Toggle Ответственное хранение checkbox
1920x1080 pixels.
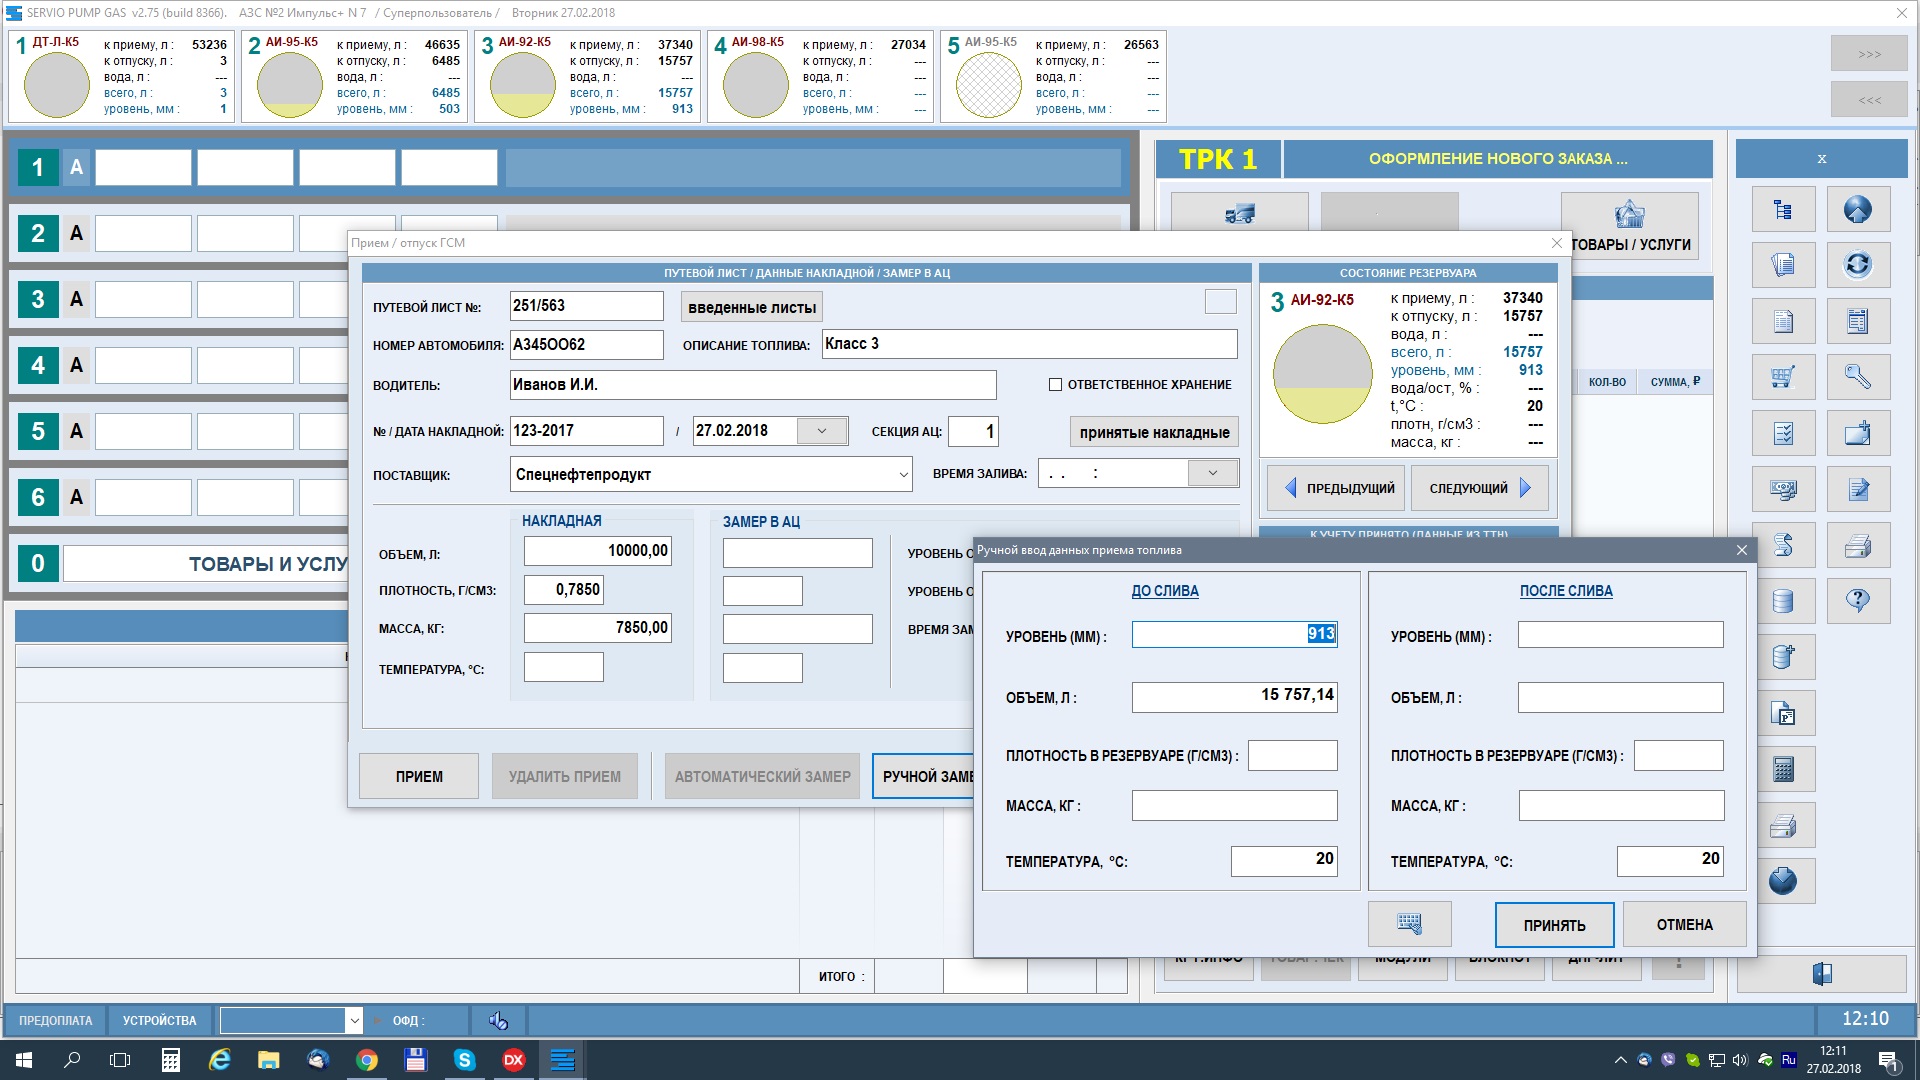click(1055, 385)
